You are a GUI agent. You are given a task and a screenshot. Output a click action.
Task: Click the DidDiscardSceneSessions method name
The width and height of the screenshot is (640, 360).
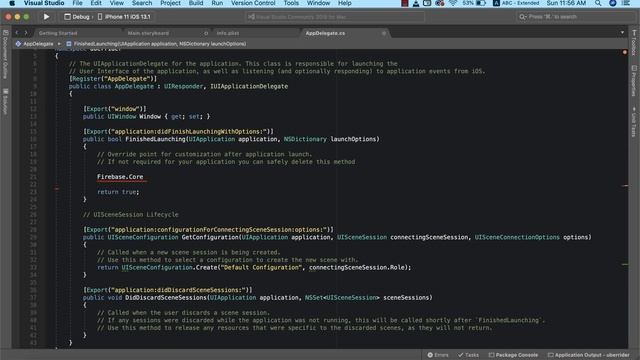tap(166, 298)
